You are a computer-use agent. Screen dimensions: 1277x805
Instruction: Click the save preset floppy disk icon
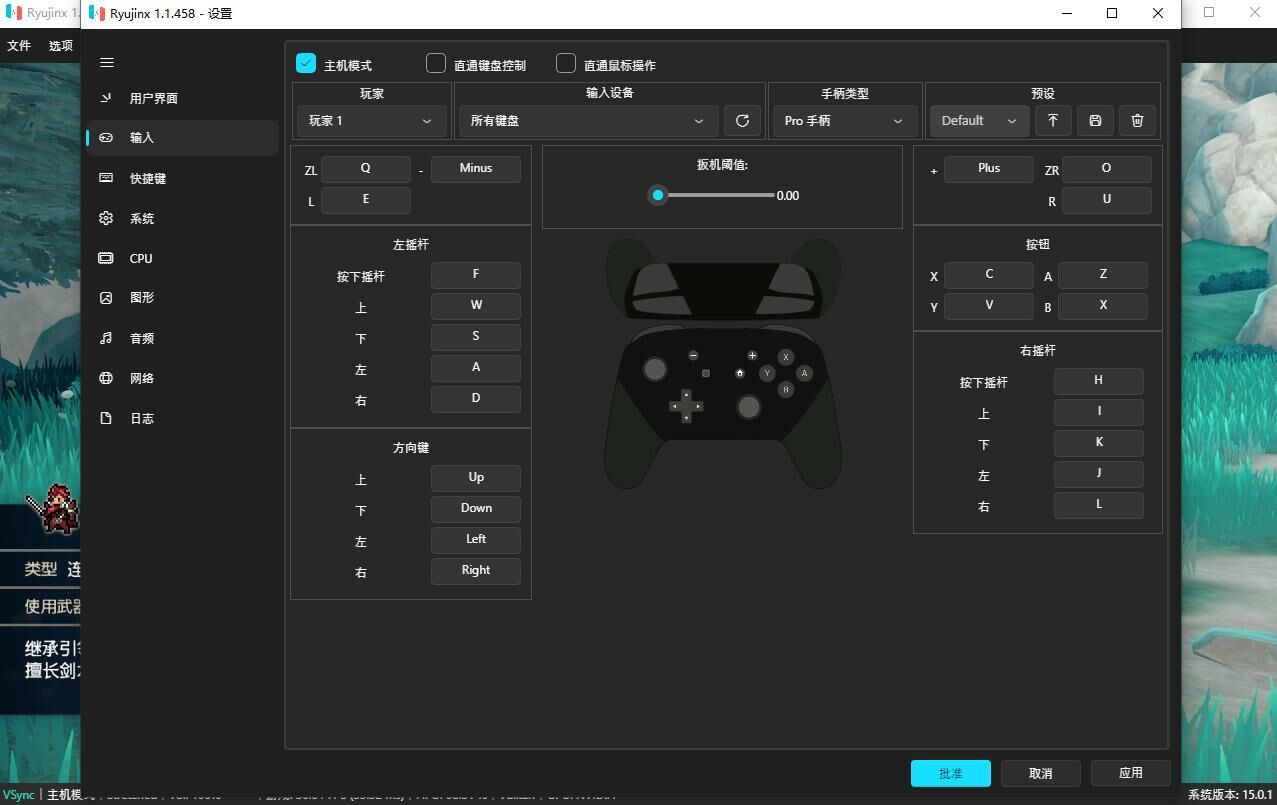click(x=1095, y=121)
